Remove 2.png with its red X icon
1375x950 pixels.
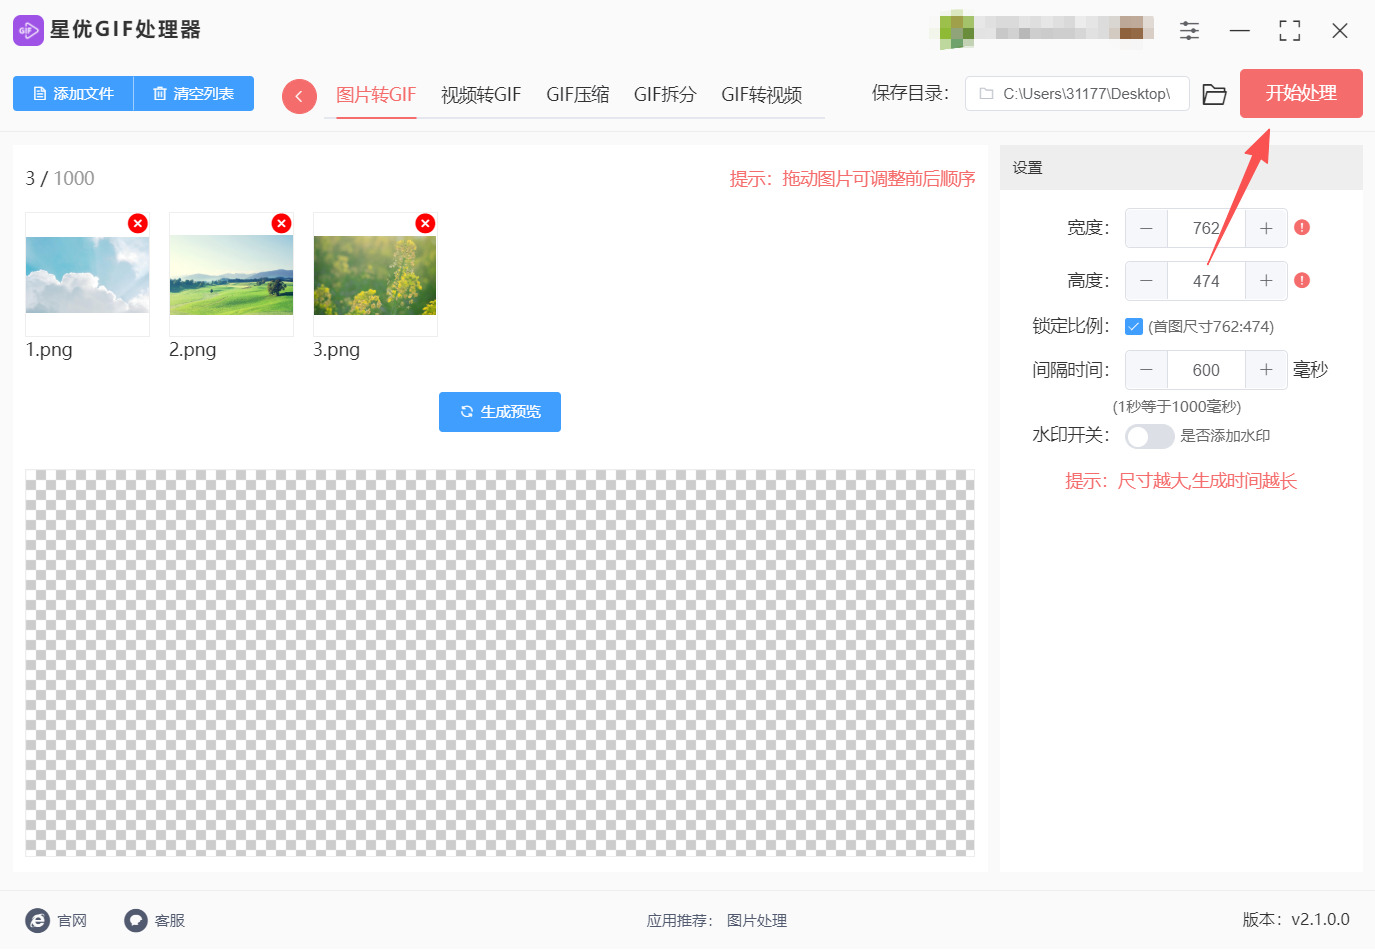pyautogui.click(x=282, y=223)
